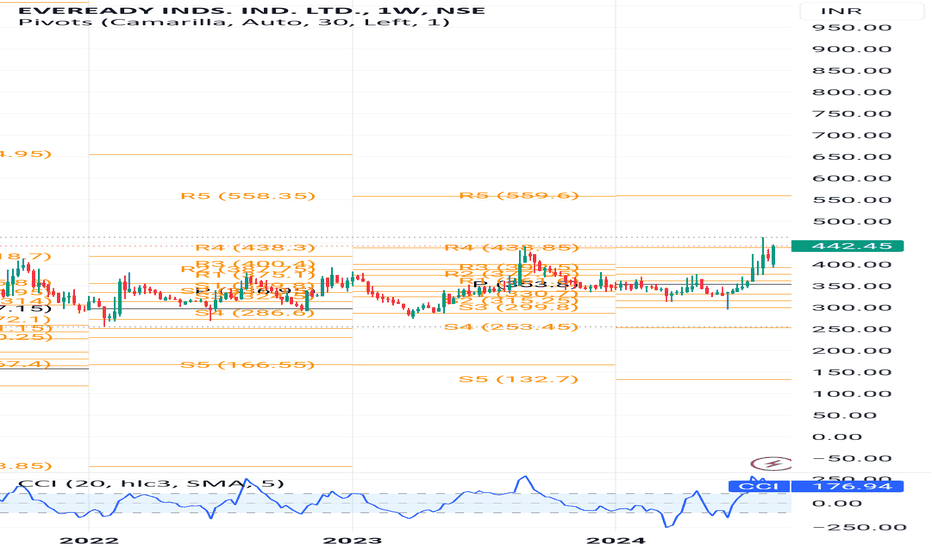The width and height of the screenshot is (932, 550).
Task: Select the EVEREADY INDS. IND. LTD. chart title
Action: point(251,10)
